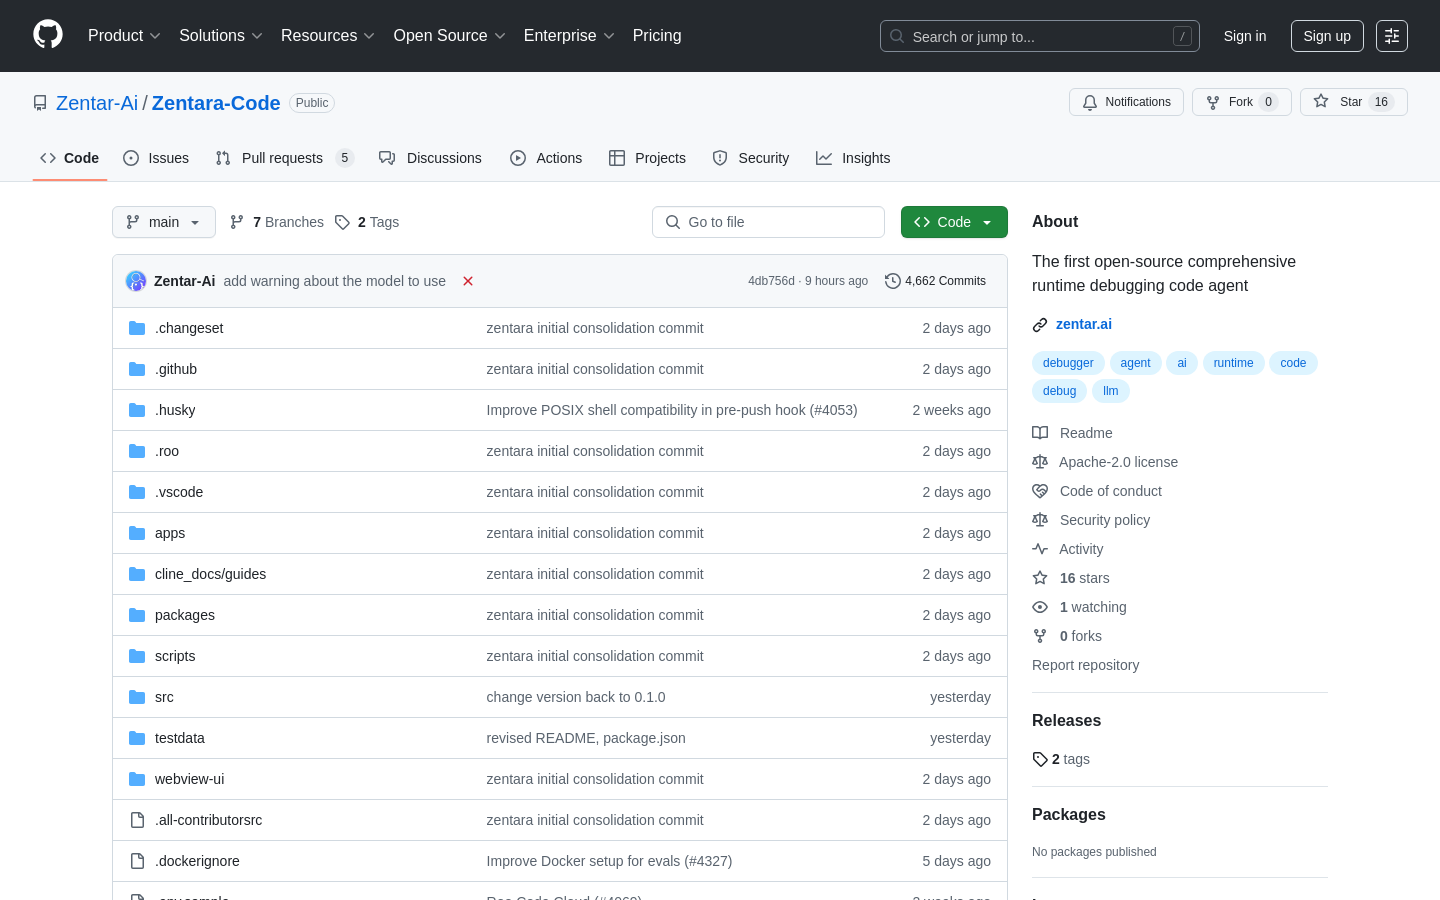This screenshot has width=1440, height=900.
Task: Click the Zentar-Ai avatar on commit row
Action: coord(136,281)
